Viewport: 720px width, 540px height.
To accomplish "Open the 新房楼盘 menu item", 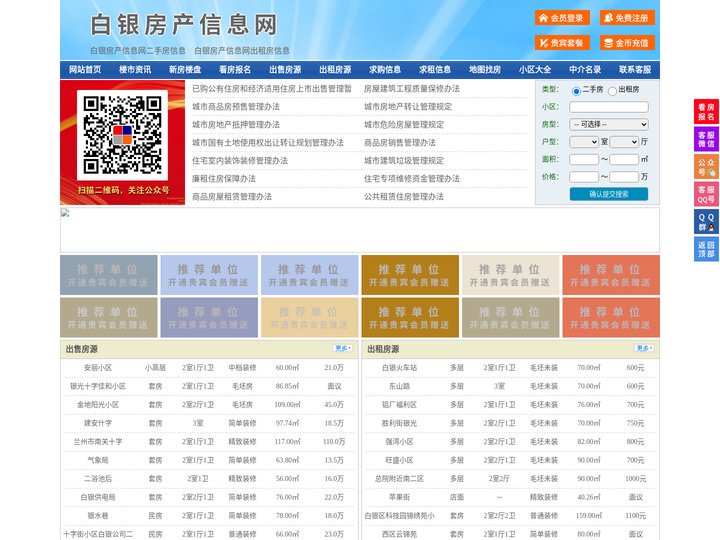I will 185,70.
